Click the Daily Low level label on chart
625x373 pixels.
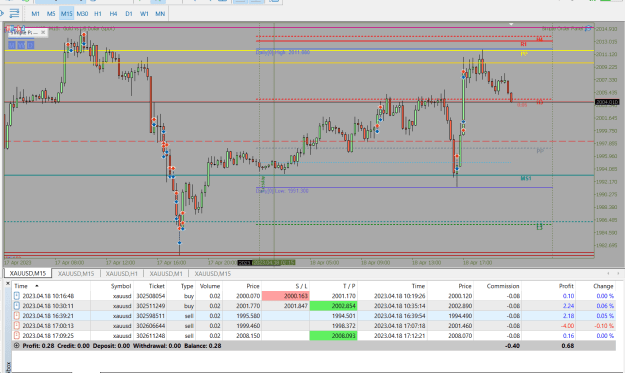[x=282, y=191]
